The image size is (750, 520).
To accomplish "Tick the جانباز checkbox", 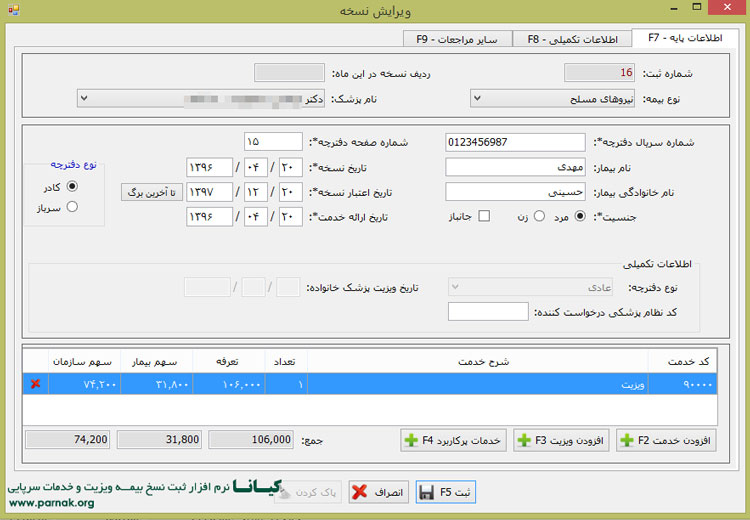I will pos(484,216).
